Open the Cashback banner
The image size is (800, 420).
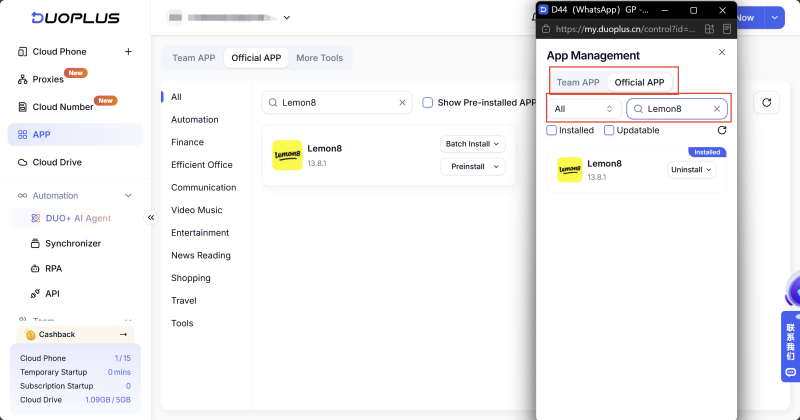pos(76,334)
